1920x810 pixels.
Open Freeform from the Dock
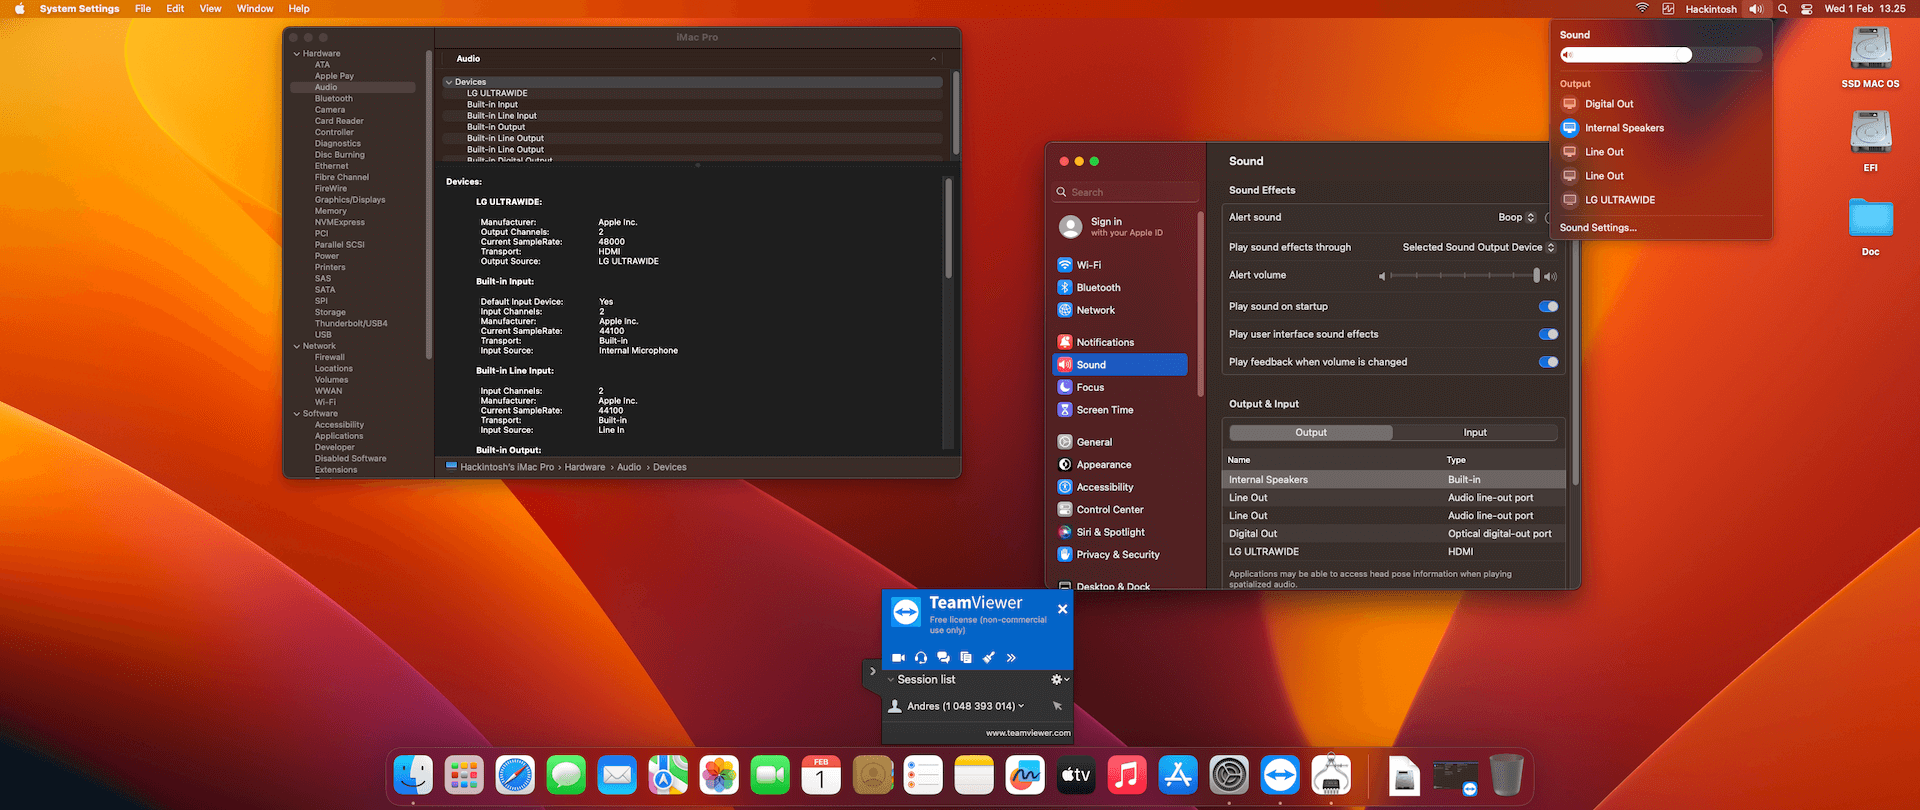pyautogui.click(x=1025, y=775)
